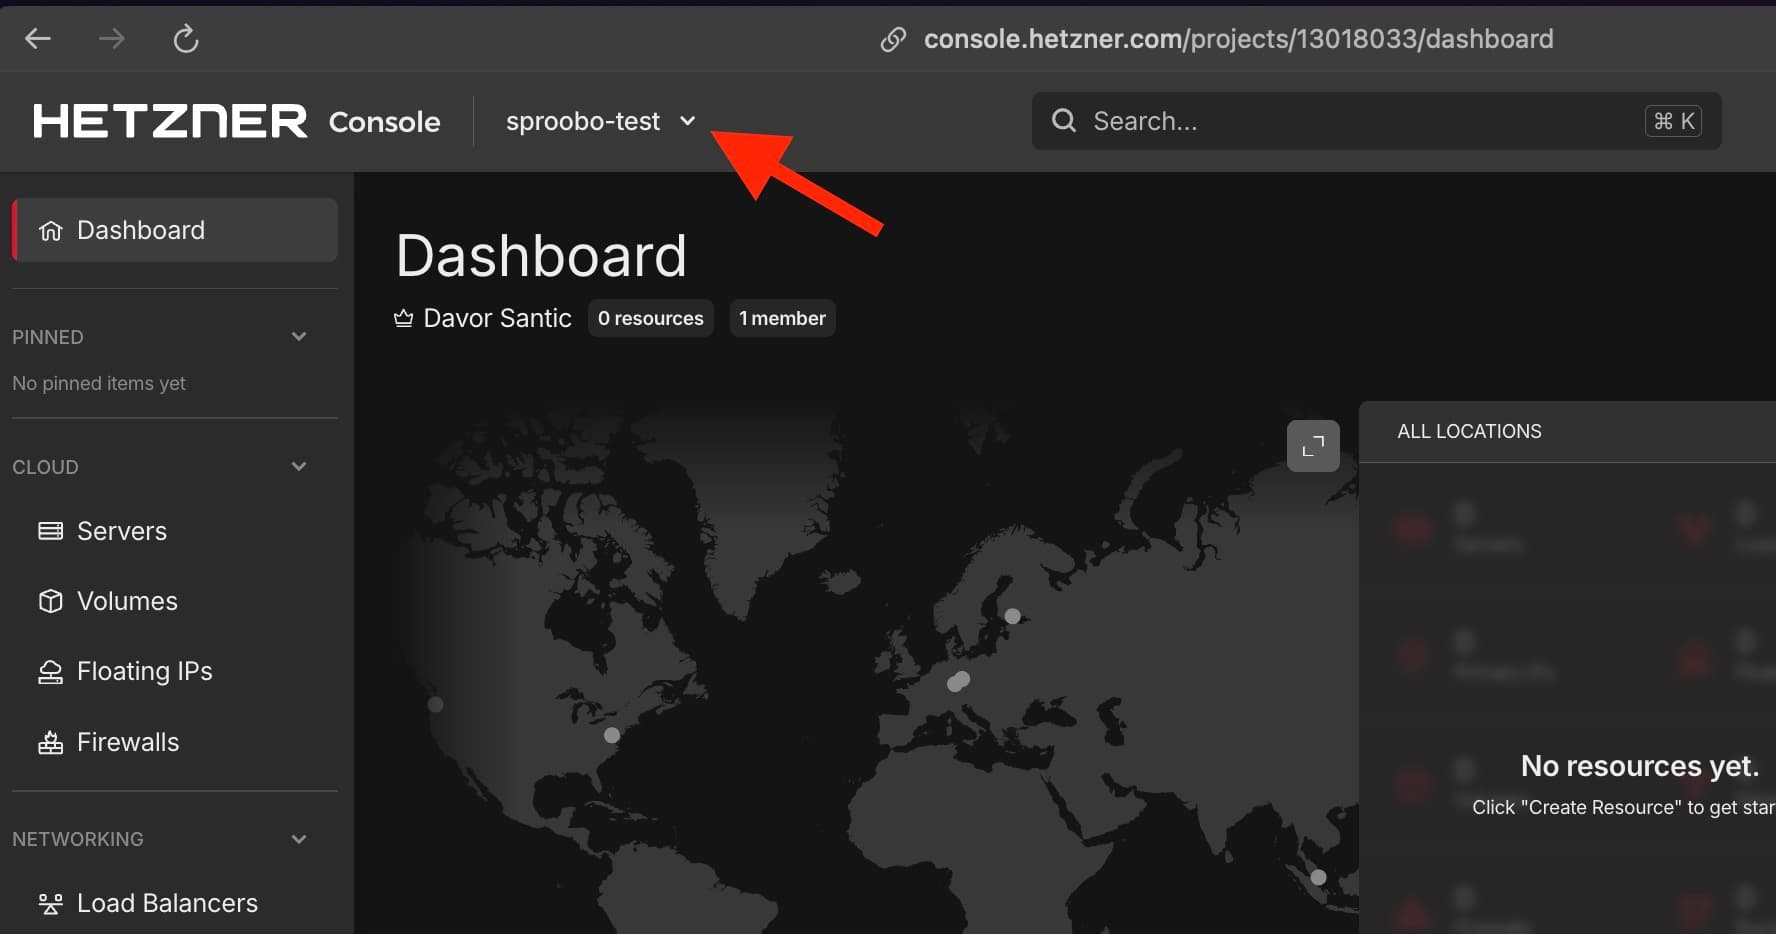This screenshot has width=1776, height=934.
Task: Click the Firewalls wall icon
Action: (50, 742)
